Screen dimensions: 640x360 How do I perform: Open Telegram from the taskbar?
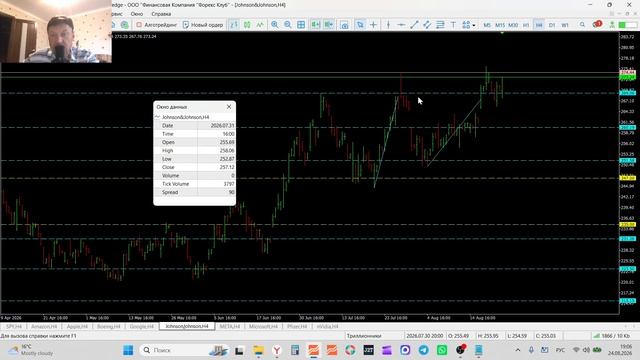(424, 350)
